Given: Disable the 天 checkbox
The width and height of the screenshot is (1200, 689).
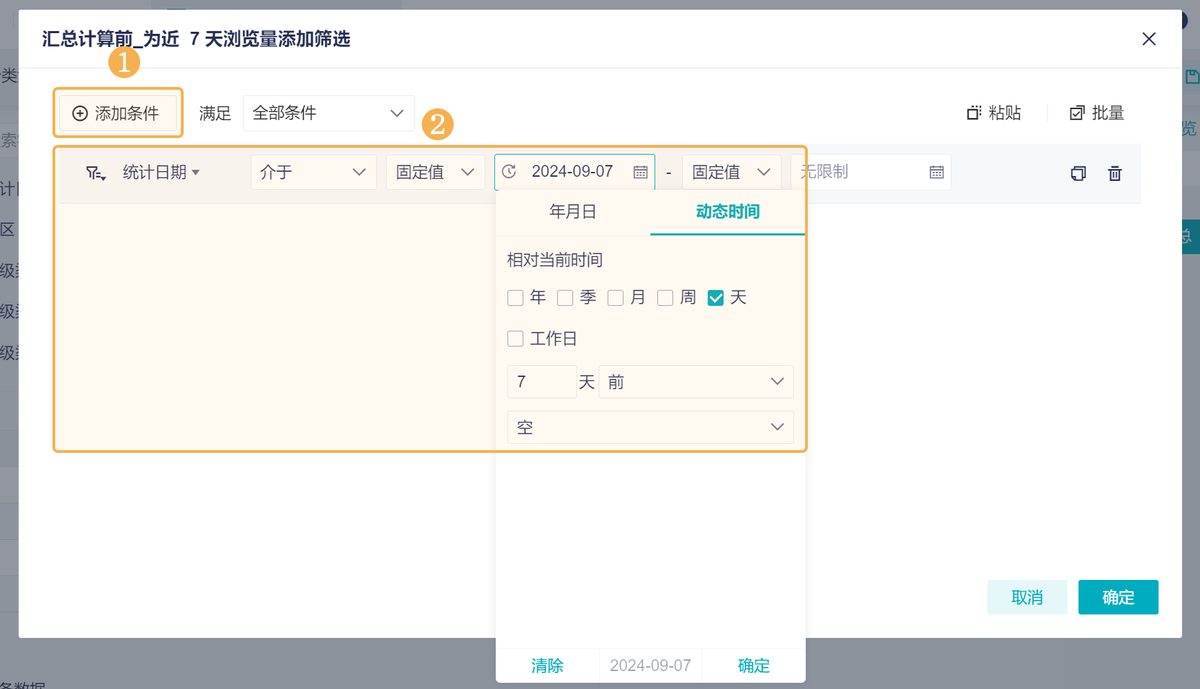Looking at the screenshot, I should click(x=716, y=297).
